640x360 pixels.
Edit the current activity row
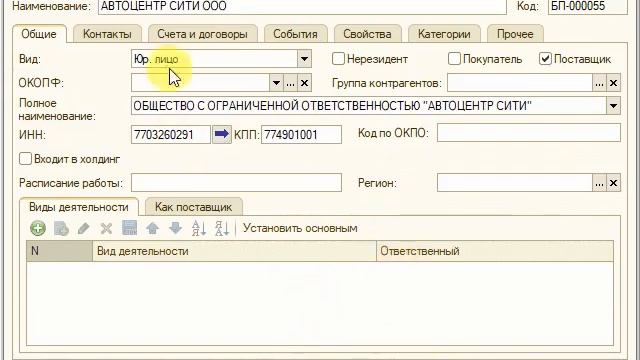tap(84, 228)
